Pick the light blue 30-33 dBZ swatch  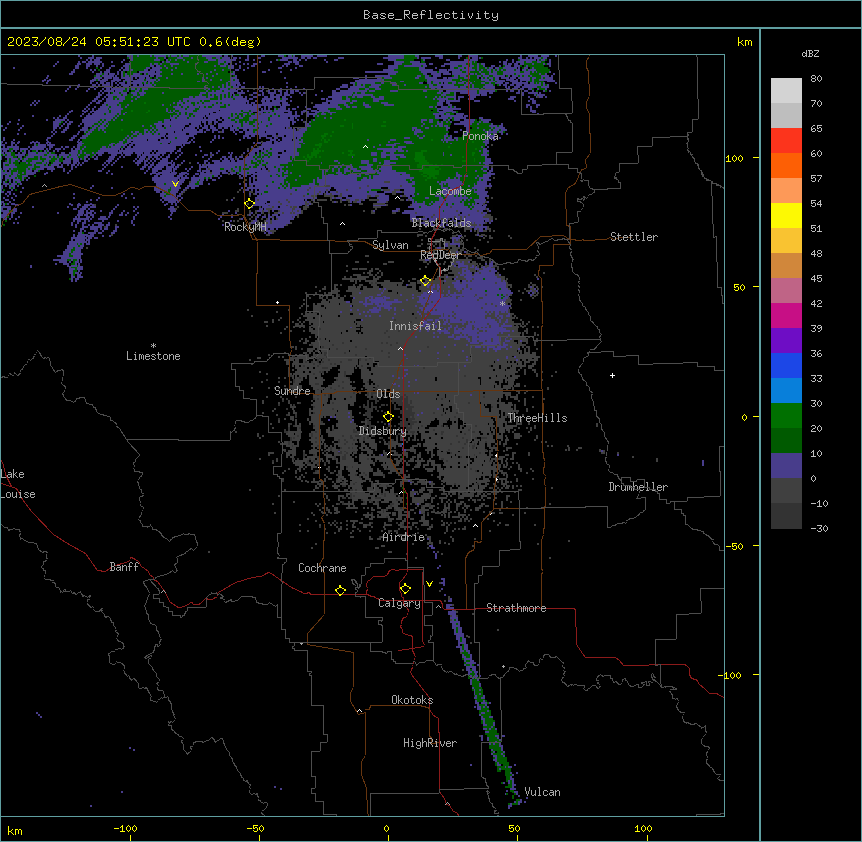[x=786, y=391]
